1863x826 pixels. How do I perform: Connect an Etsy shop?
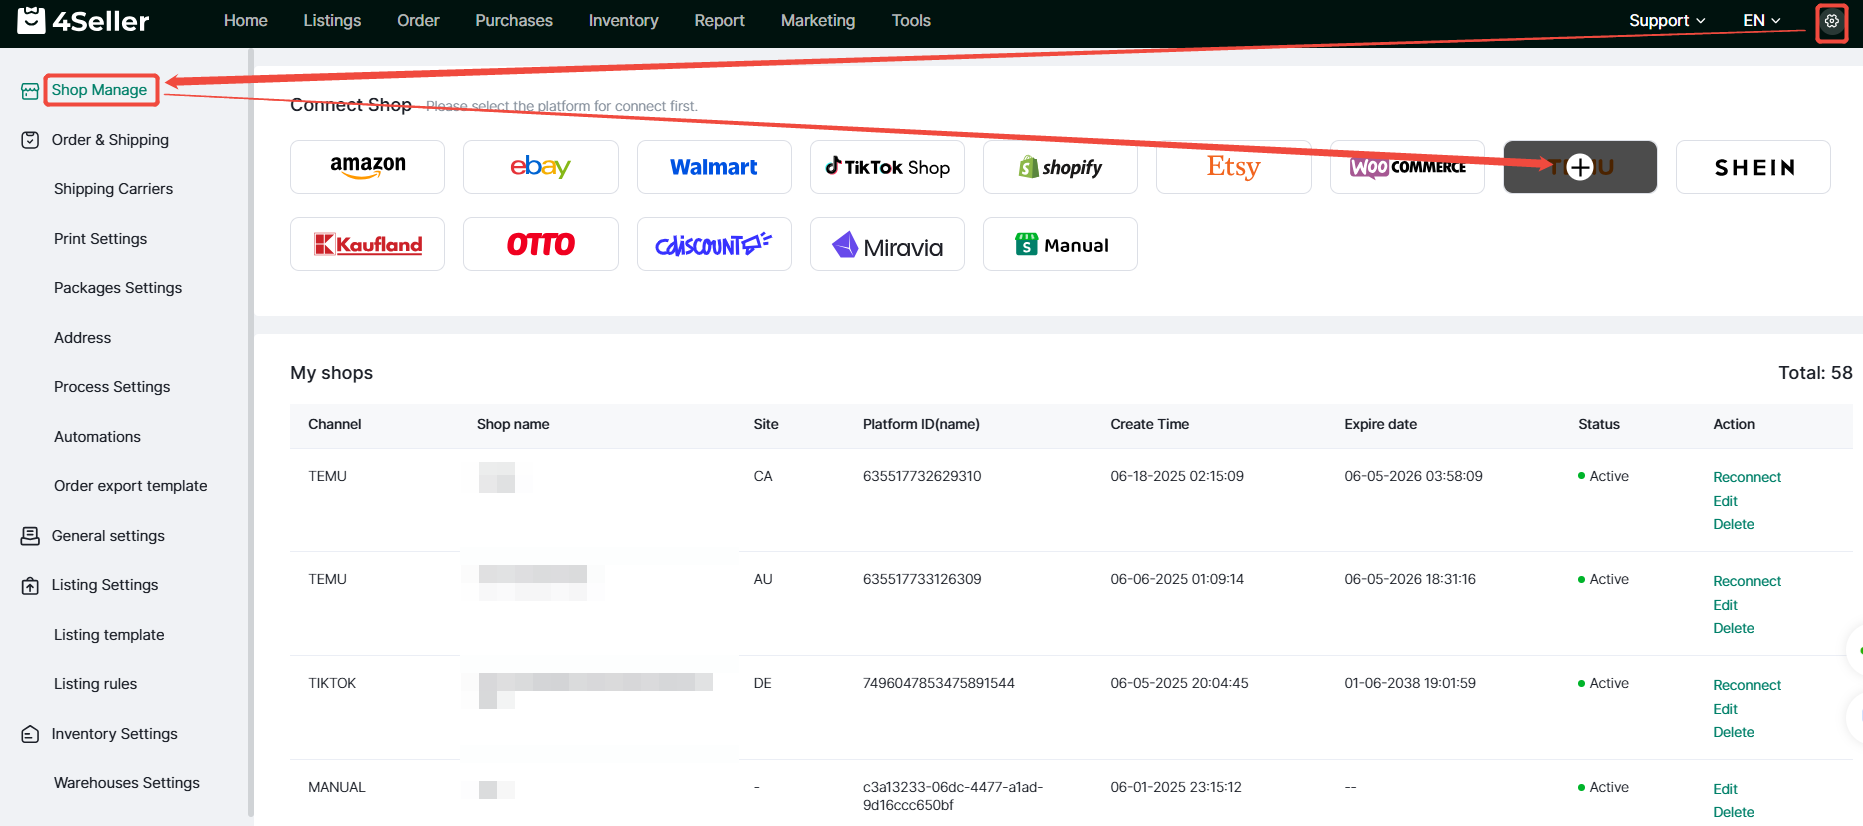(x=1233, y=167)
